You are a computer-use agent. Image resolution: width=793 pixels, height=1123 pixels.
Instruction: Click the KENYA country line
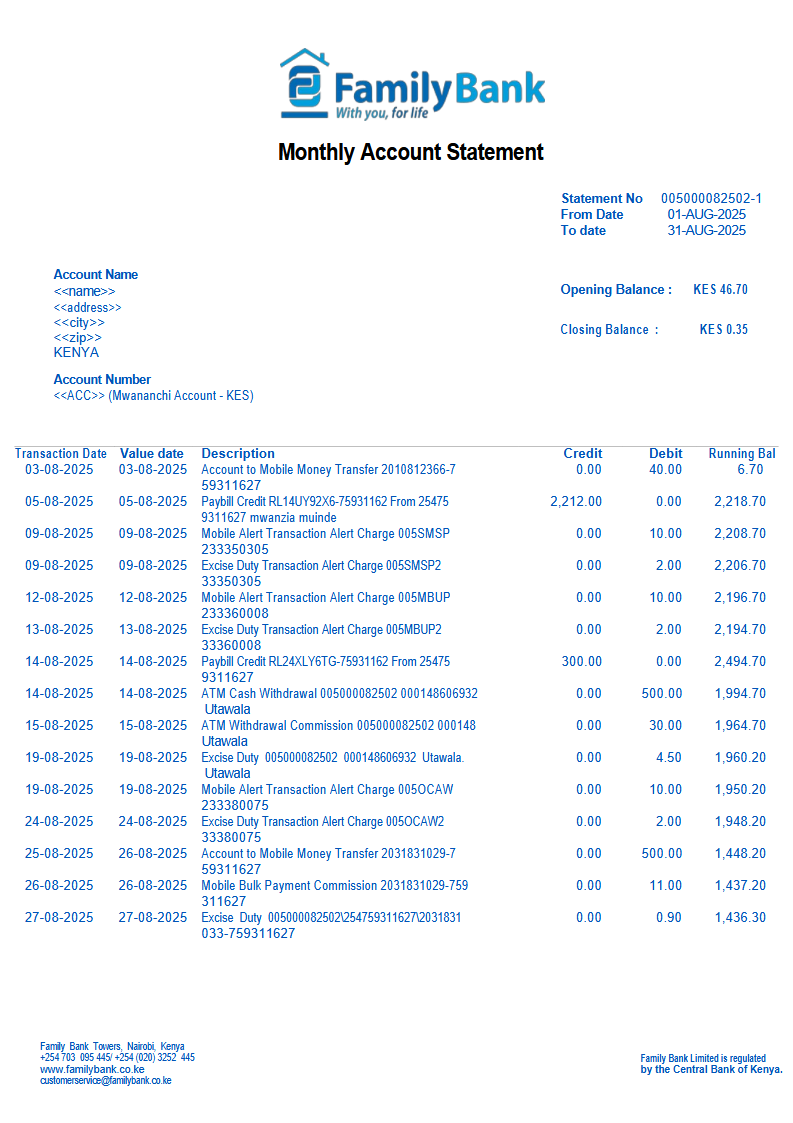[x=76, y=352]
